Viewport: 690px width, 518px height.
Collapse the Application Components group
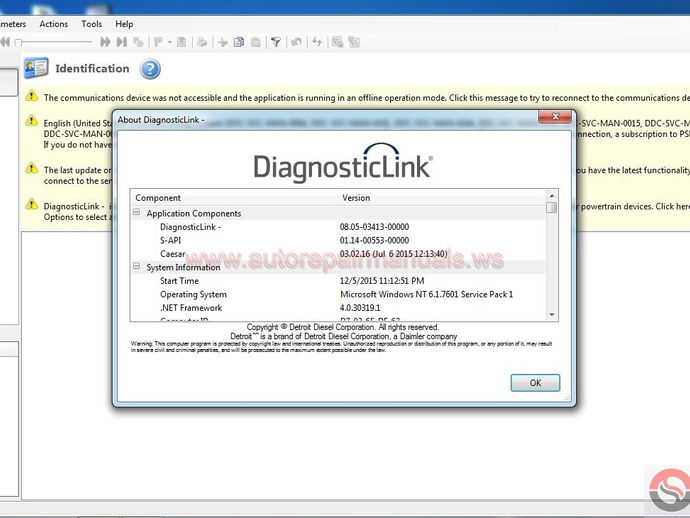(136, 212)
